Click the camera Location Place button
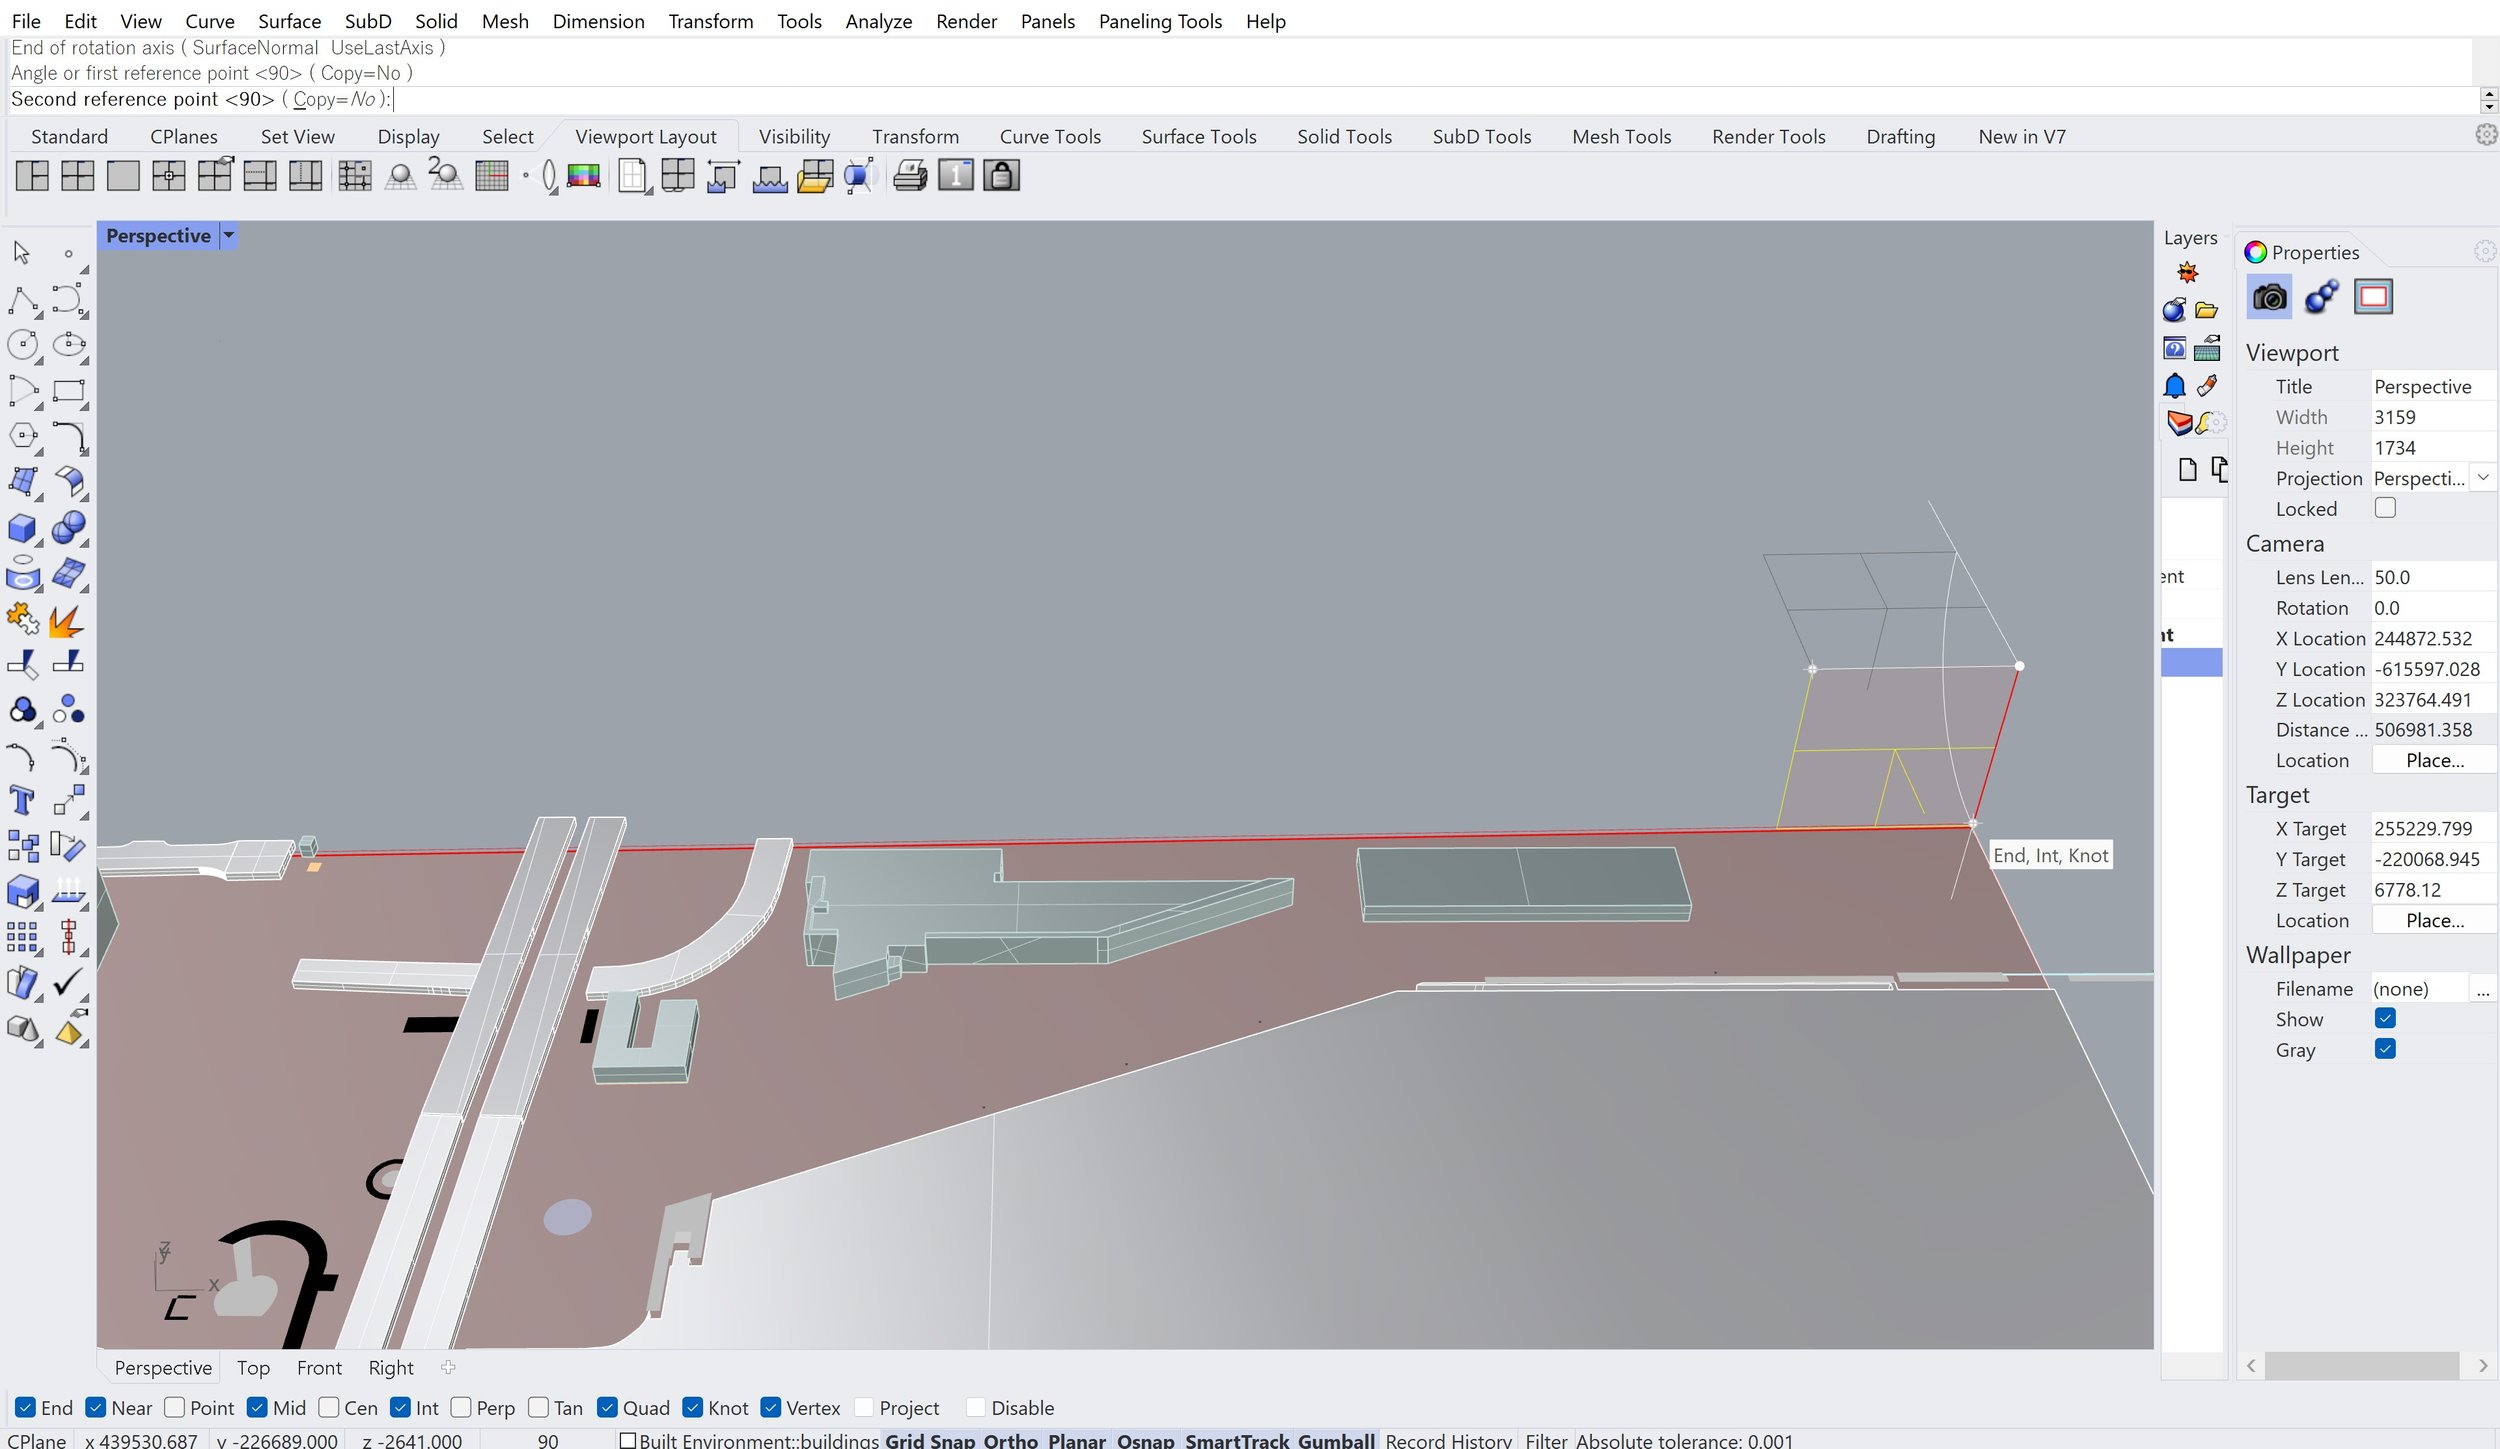The image size is (2500, 1449). tap(2434, 760)
